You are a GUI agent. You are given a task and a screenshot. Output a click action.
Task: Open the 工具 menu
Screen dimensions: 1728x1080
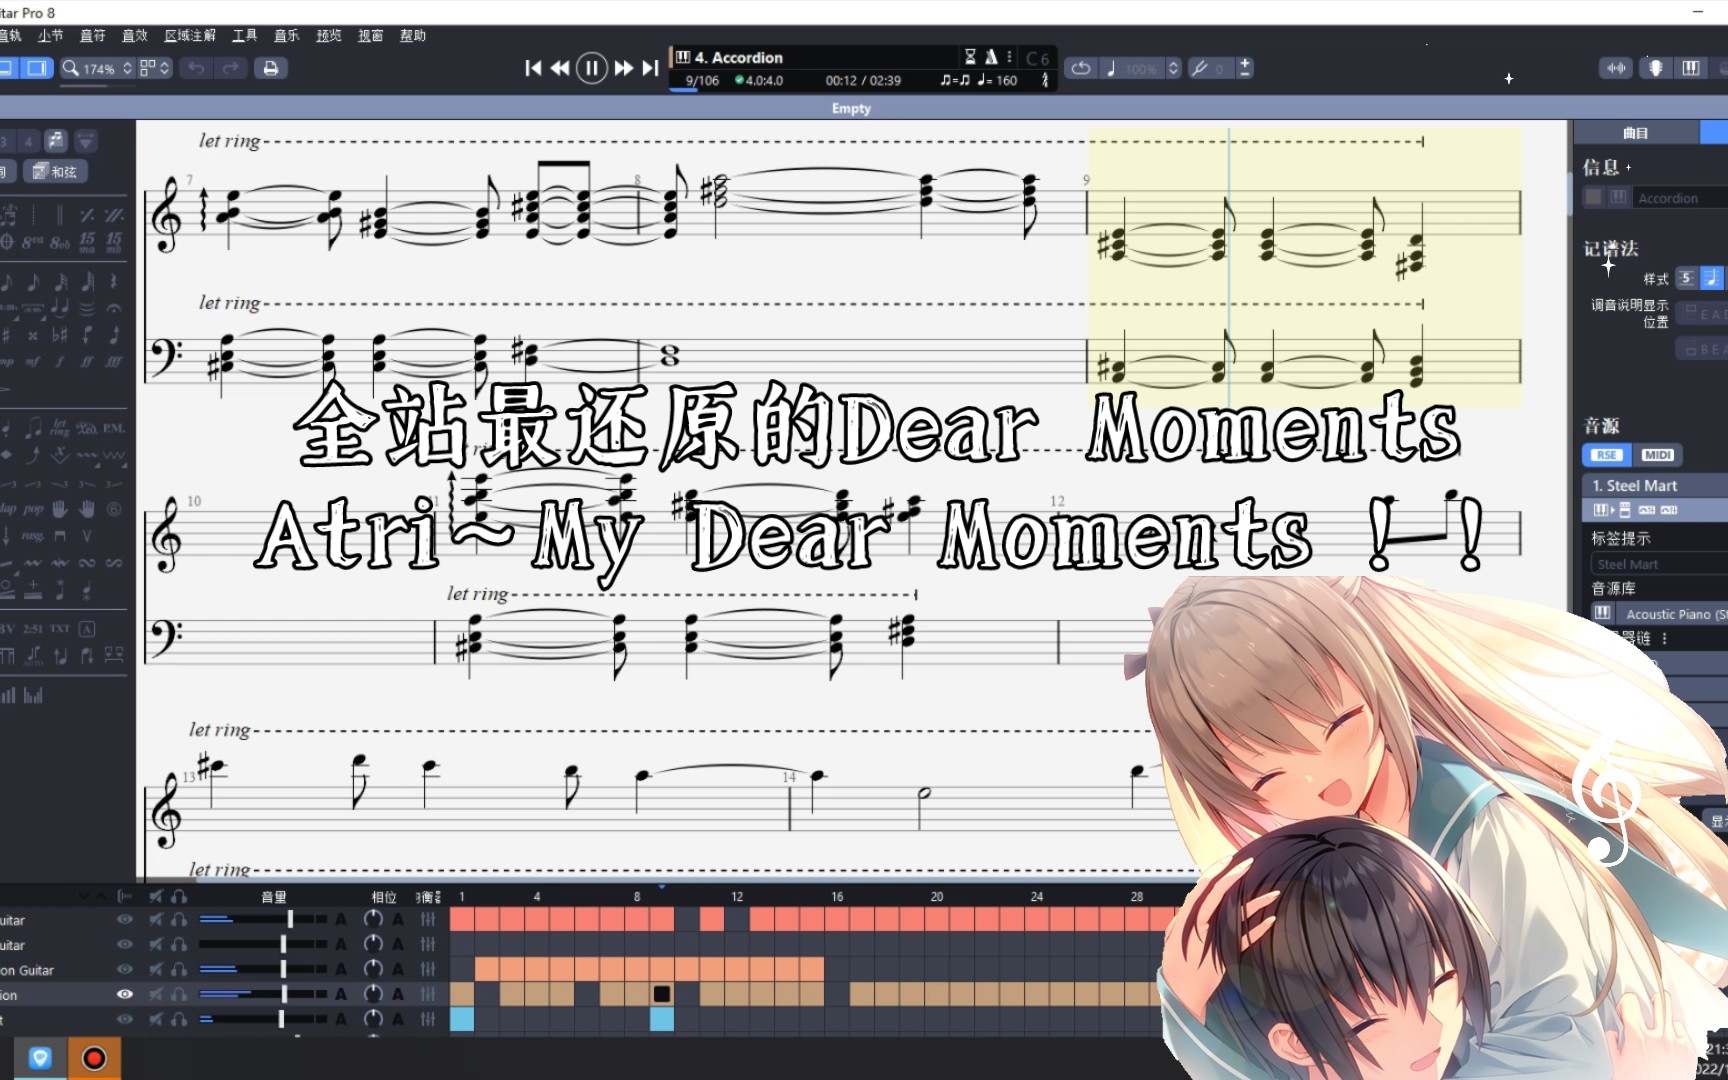245,35
